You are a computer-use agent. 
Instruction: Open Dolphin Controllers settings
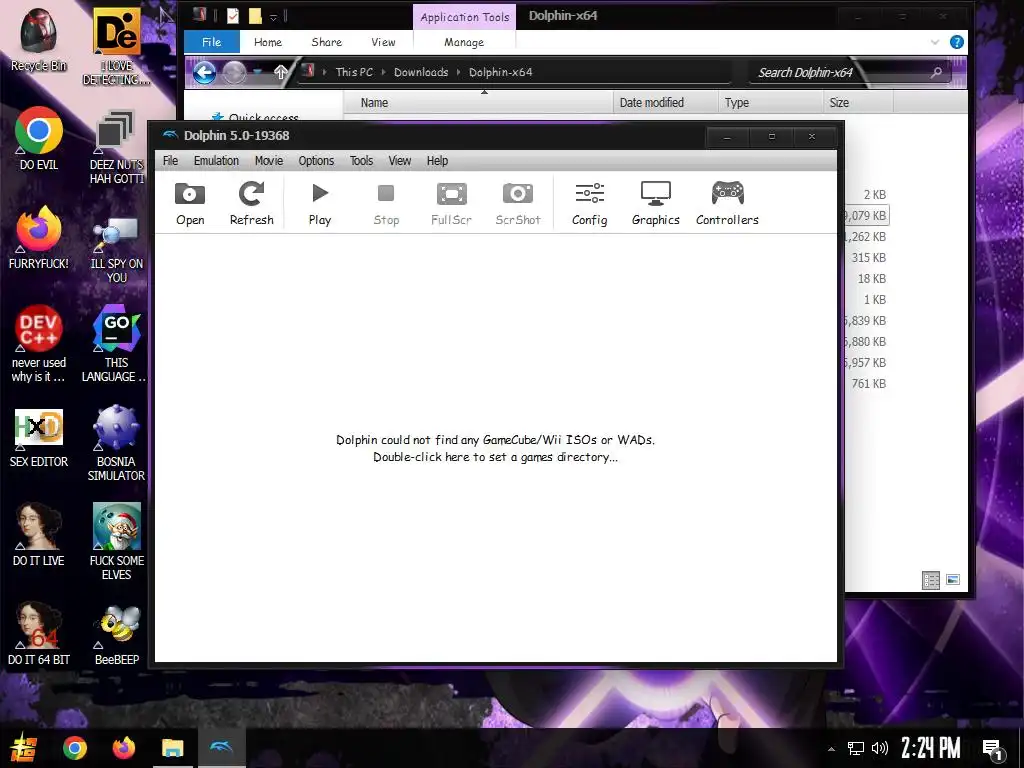(x=728, y=204)
